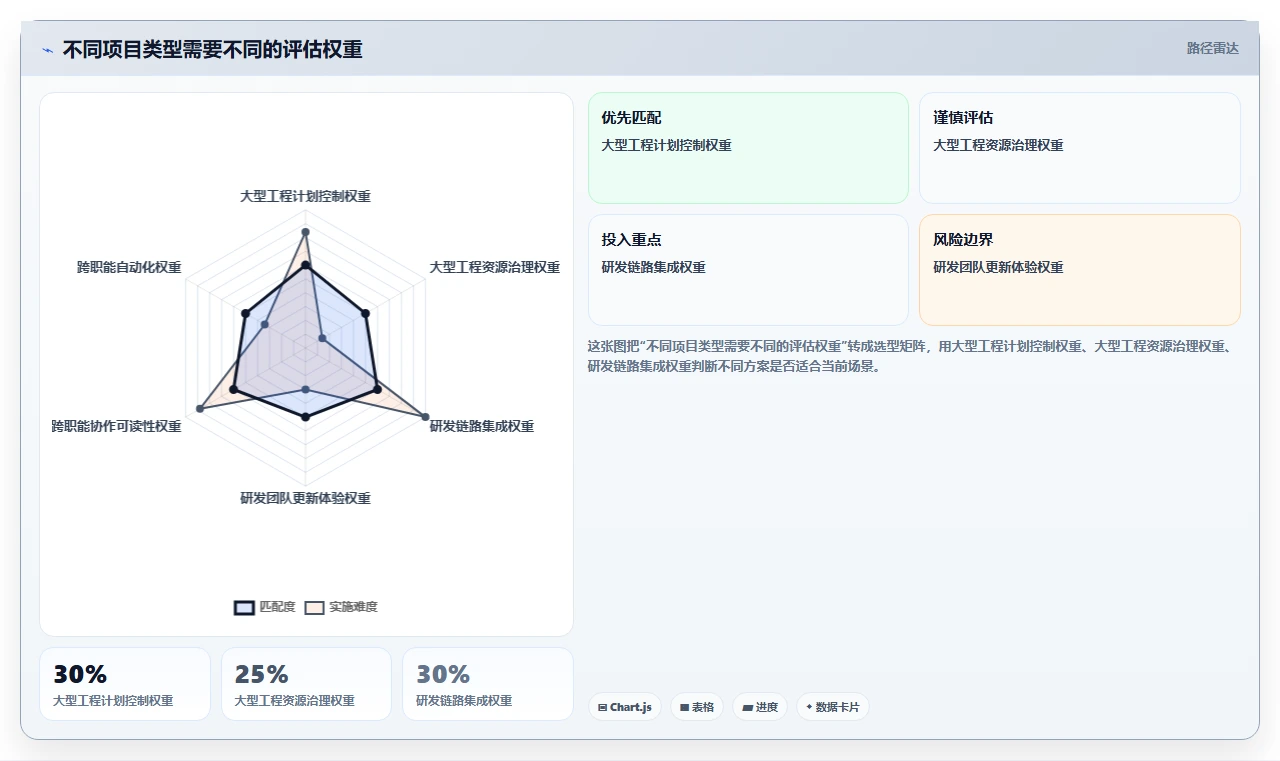Click 研发团队更新体验权重 text in 风险边界 card

pyautogui.click(x=998, y=267)
